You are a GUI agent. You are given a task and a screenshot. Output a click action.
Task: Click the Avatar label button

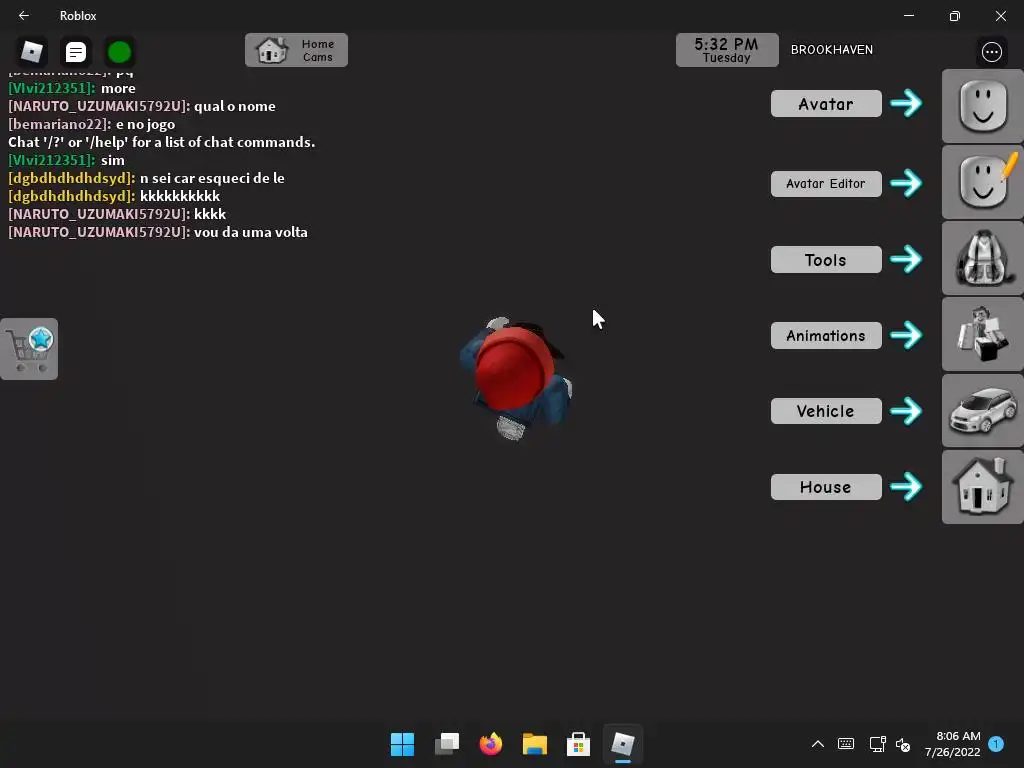click(x=826, y=104)
